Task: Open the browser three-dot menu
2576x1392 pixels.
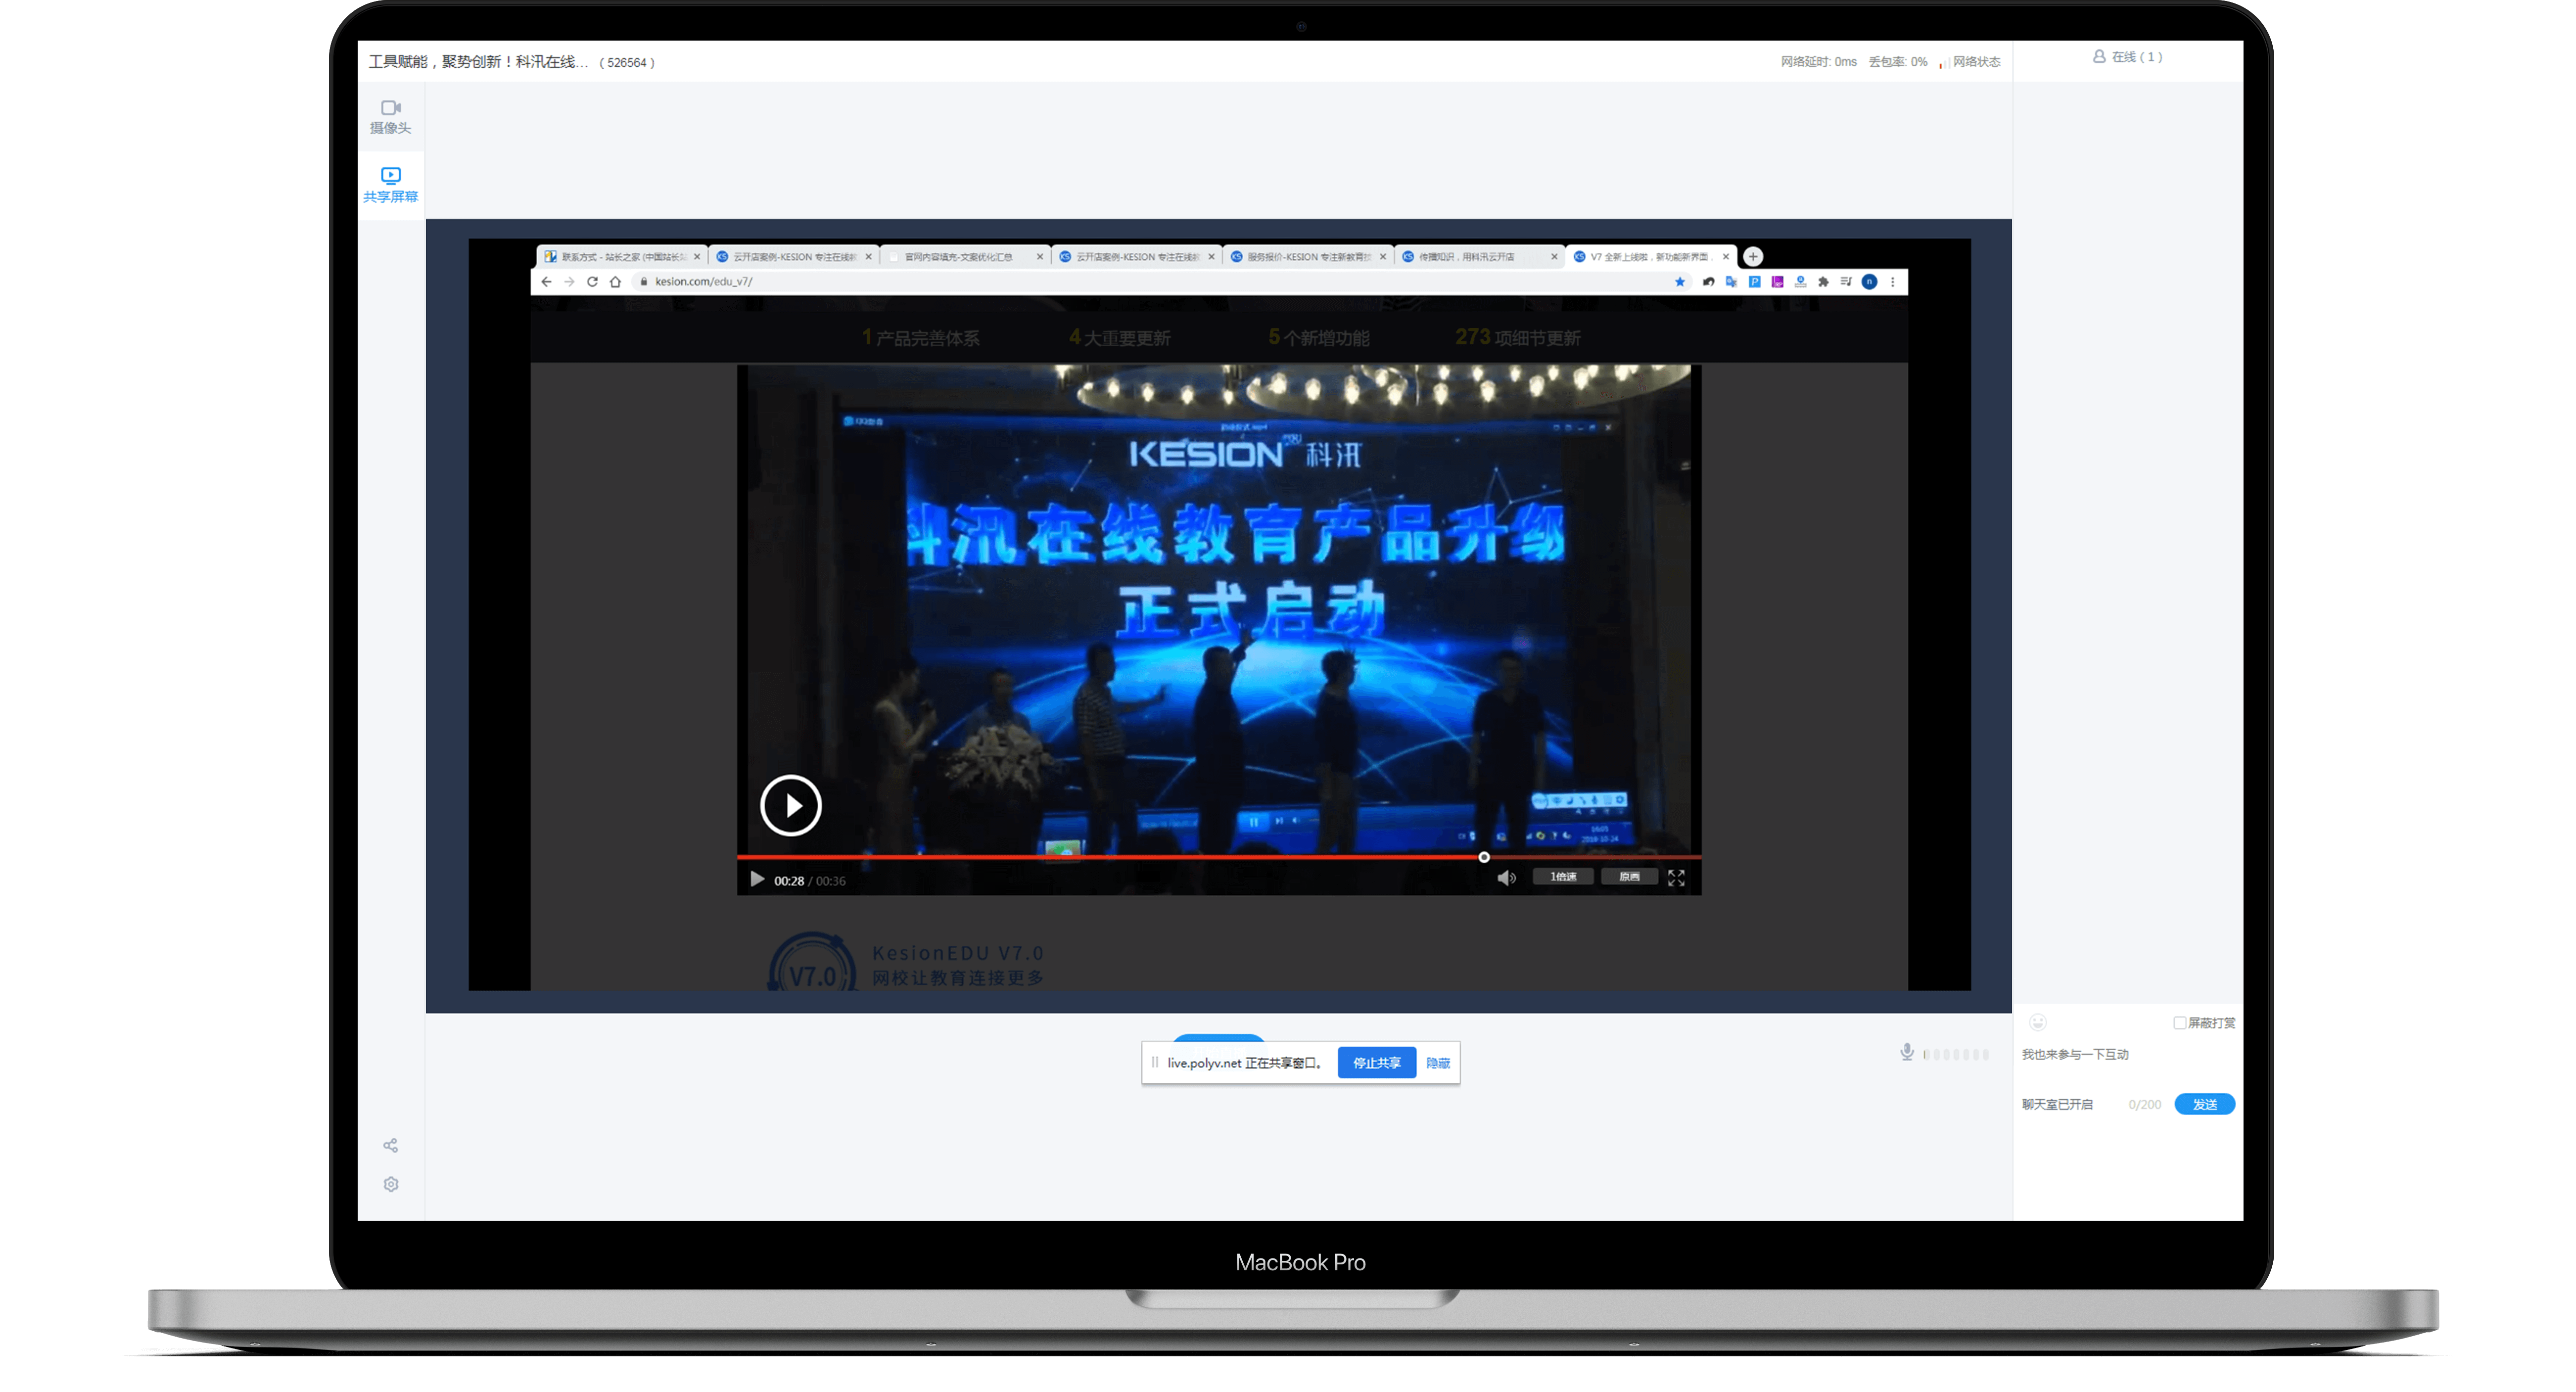Action: click(x=1892, y=282)
